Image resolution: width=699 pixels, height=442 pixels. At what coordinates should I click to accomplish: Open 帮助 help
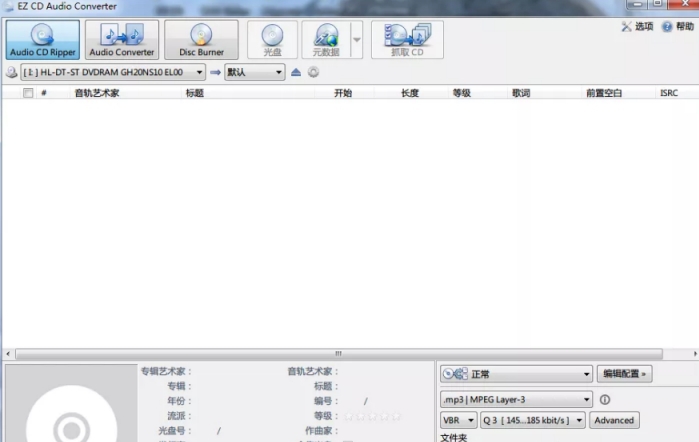[x=678, y=27]
